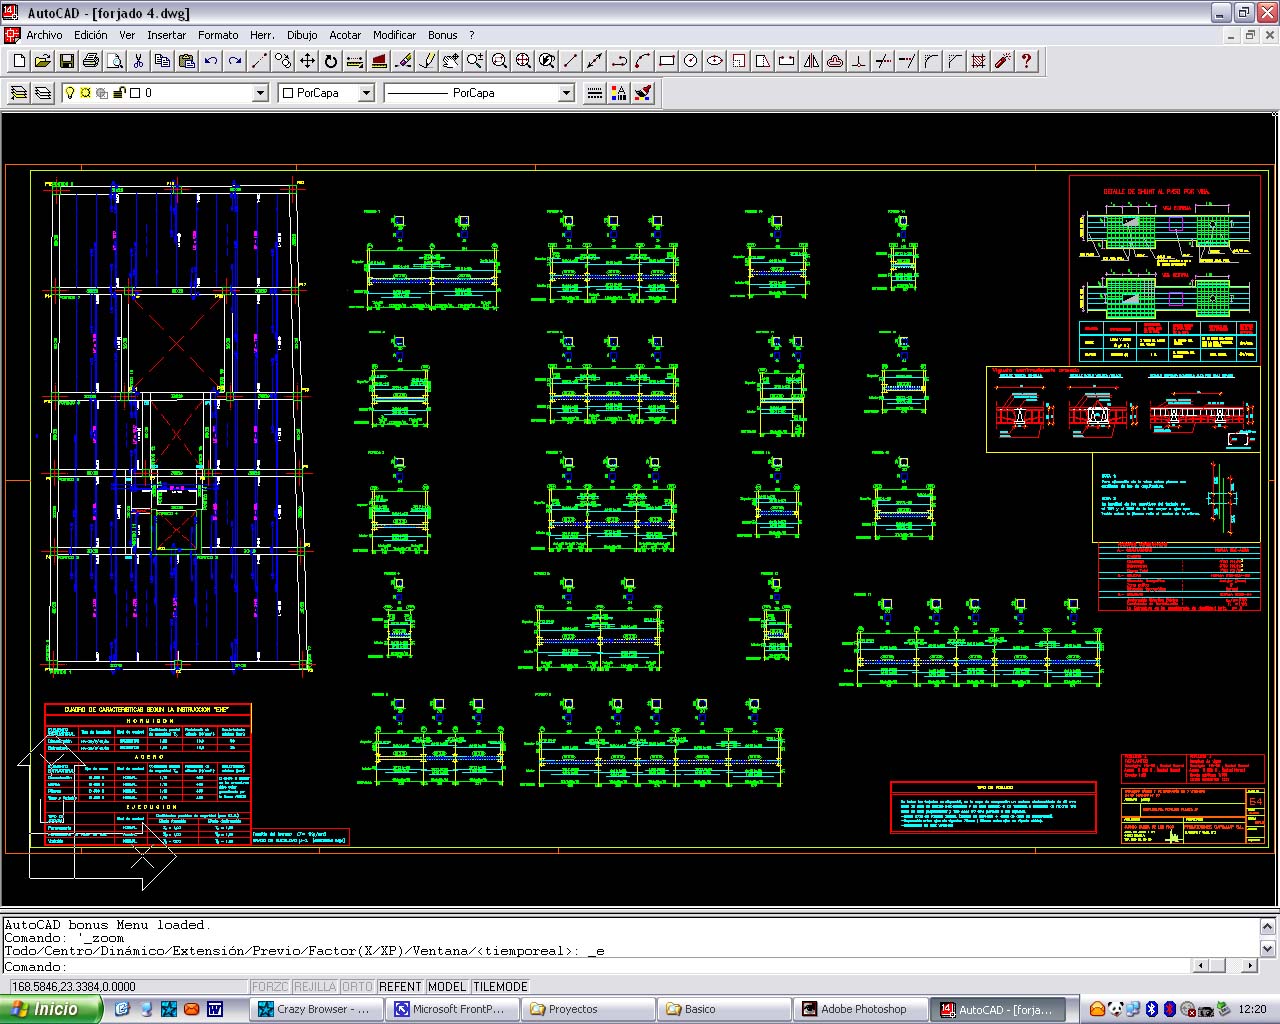The height and width of the screenshot is (1024, 1280).
Task: Click the Help question mark icon
Action: tap(1026, 61)
